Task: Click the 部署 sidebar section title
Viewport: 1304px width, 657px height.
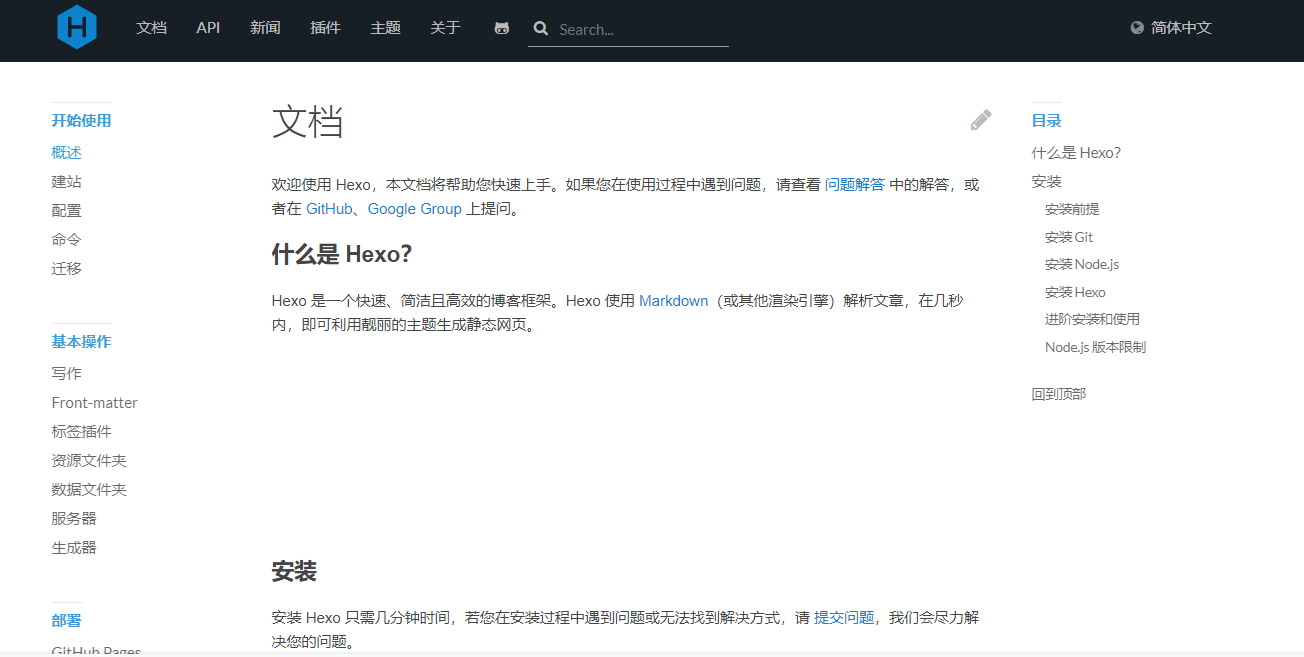Action: point(67,621)
